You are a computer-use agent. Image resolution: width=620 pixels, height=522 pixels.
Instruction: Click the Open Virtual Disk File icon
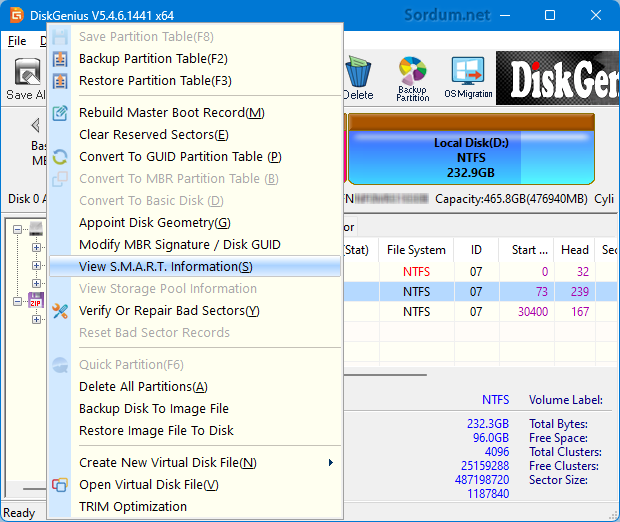pyautogui.click(x=60, y=485)
